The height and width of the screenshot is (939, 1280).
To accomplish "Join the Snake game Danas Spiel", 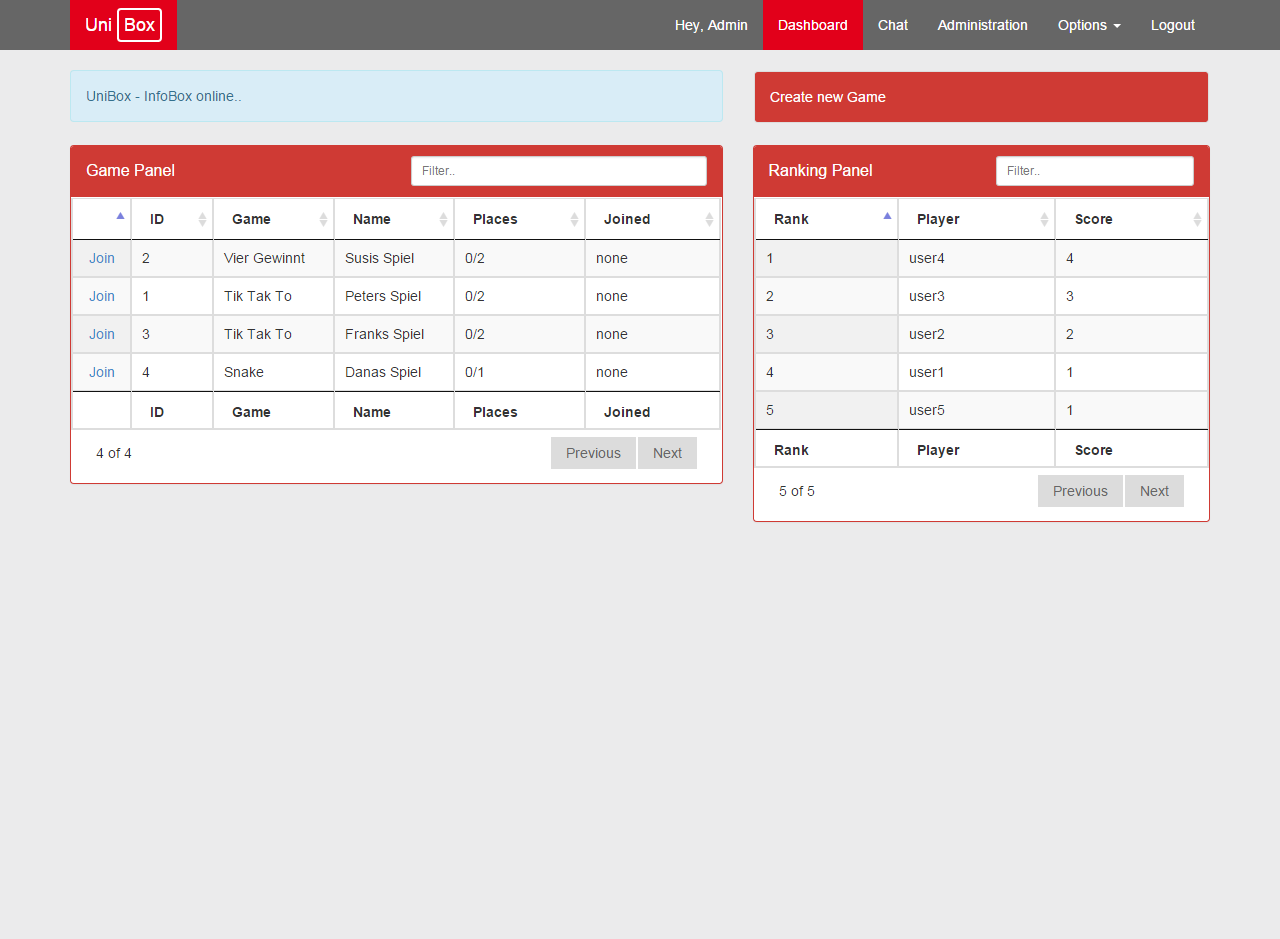I will pyautogui.click(x=102, y=372).
